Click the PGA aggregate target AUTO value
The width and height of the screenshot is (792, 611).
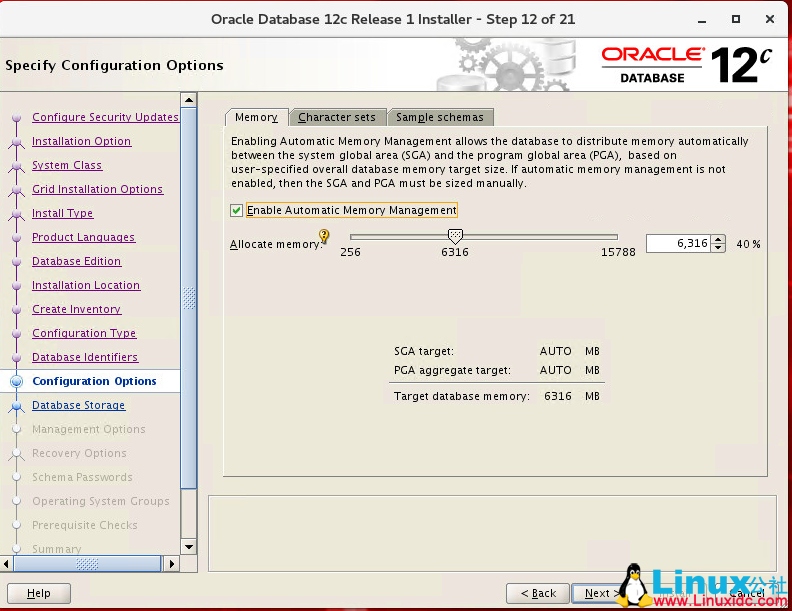556,370
